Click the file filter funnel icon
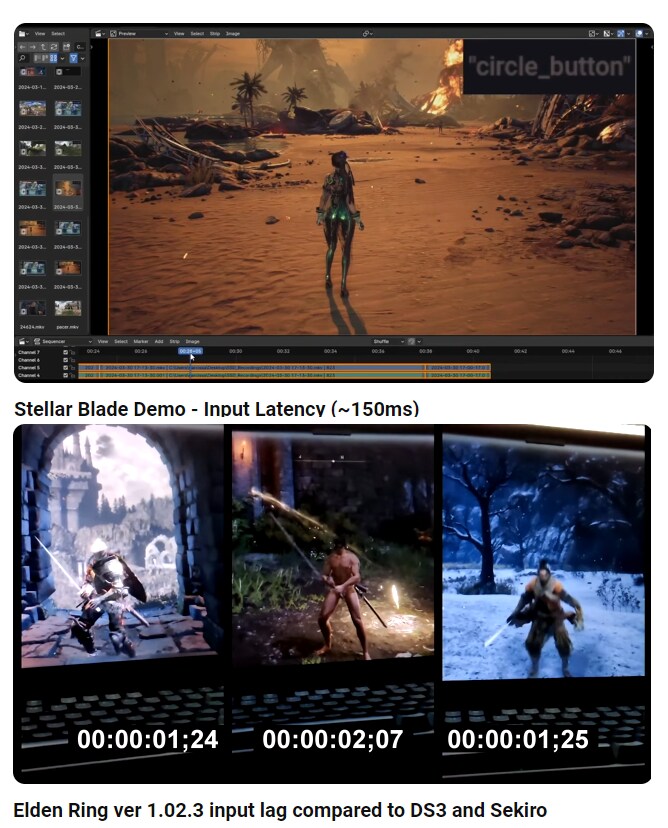Image resolution: width=668 pixels, height=828 pixels. 74,59
